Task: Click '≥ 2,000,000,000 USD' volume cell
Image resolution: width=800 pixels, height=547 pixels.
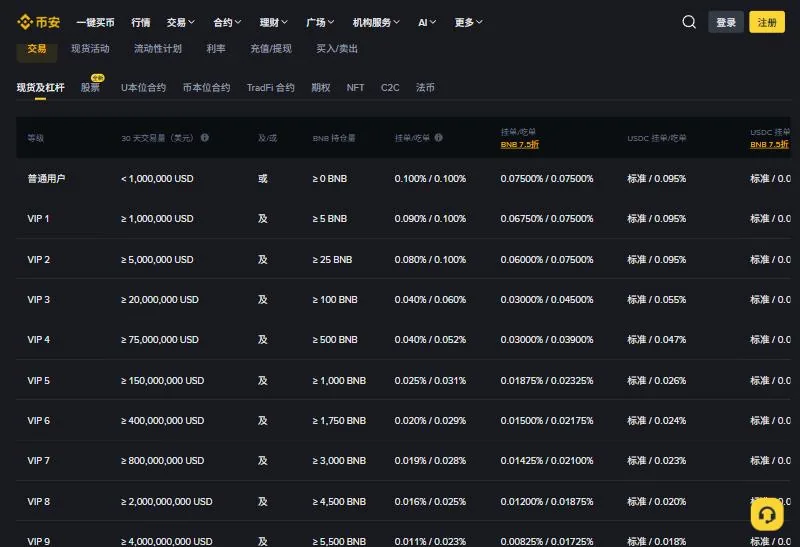Action: pyautogui.click(x=166, y=502)
